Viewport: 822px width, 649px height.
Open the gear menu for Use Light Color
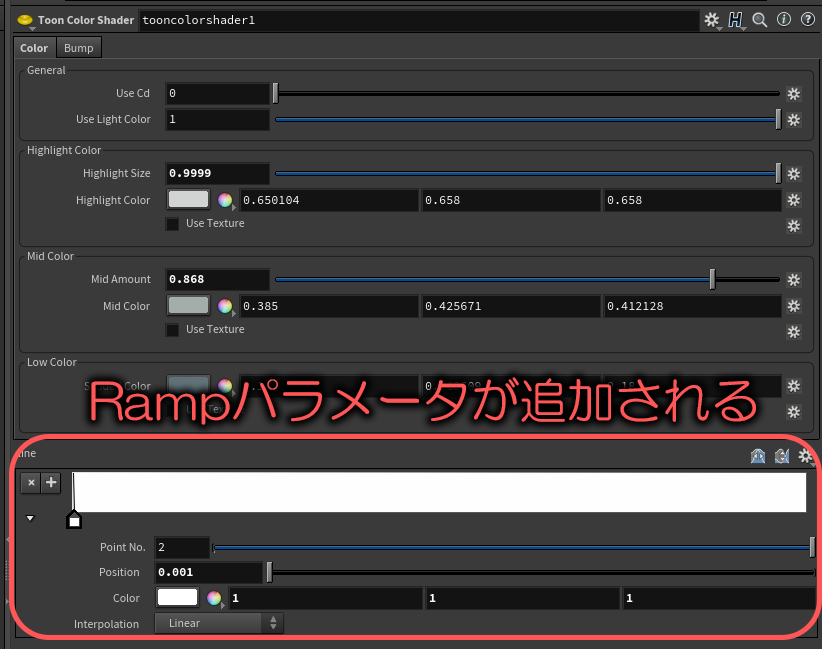(794, 120)
